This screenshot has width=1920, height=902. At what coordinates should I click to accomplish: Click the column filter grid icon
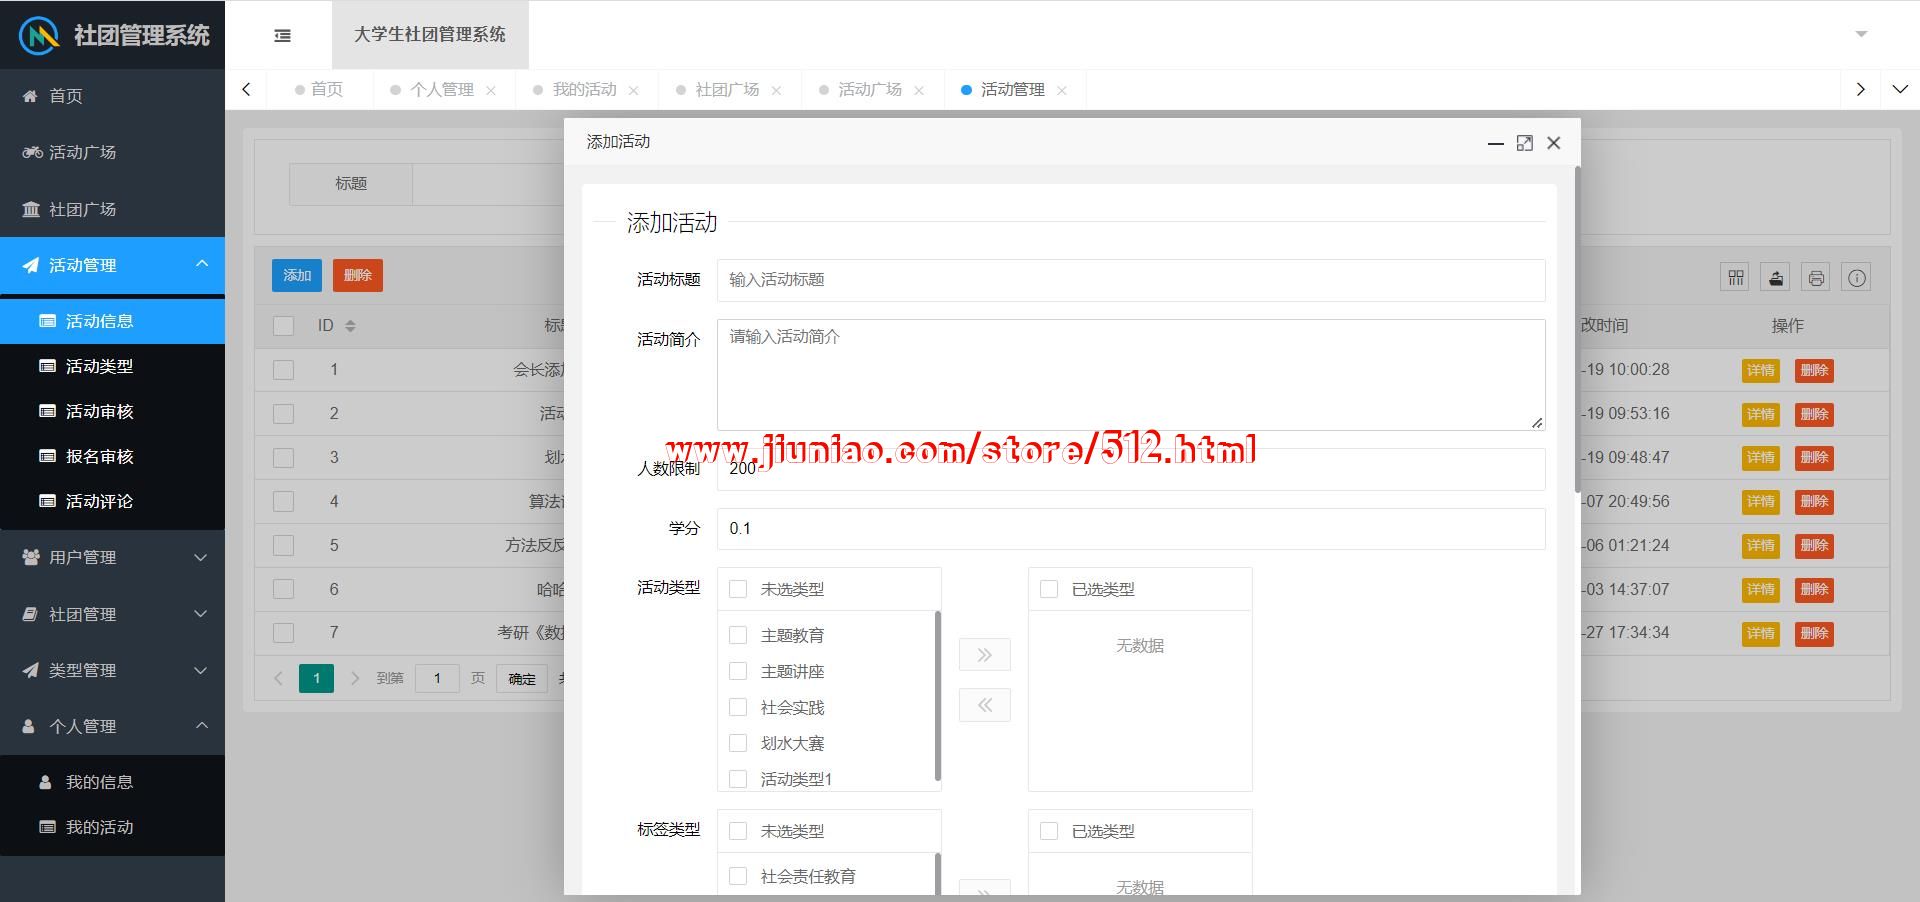(x=1735, y=278)
